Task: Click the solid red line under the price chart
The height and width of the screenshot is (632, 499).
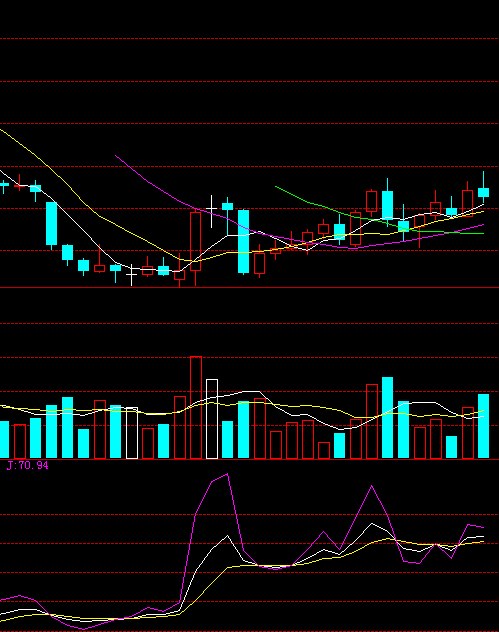Action: click(250, 287)
